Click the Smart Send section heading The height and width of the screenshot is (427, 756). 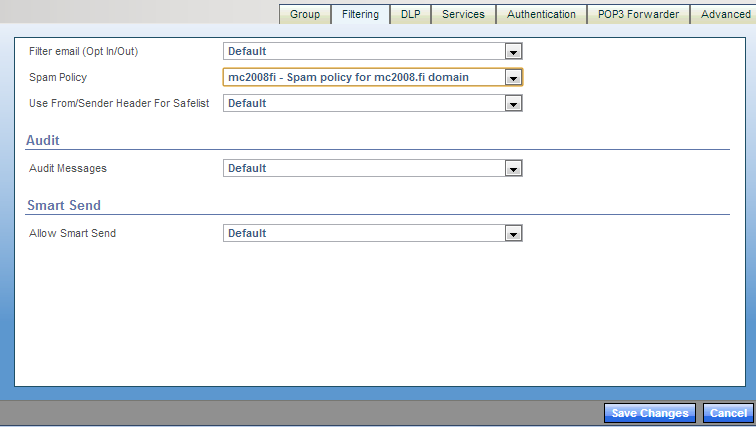coord(64,205)
